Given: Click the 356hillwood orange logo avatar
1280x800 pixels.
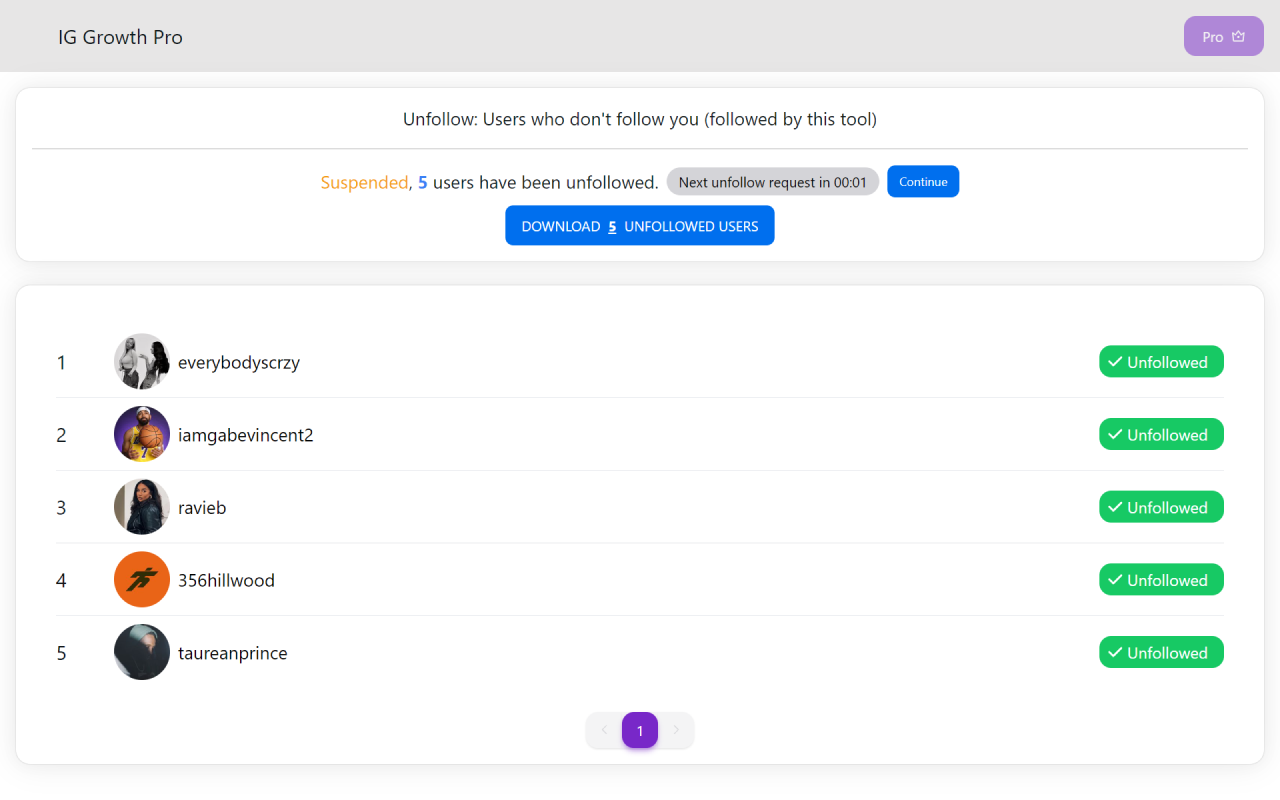Looking at the screenshot, I should point(142,580).
